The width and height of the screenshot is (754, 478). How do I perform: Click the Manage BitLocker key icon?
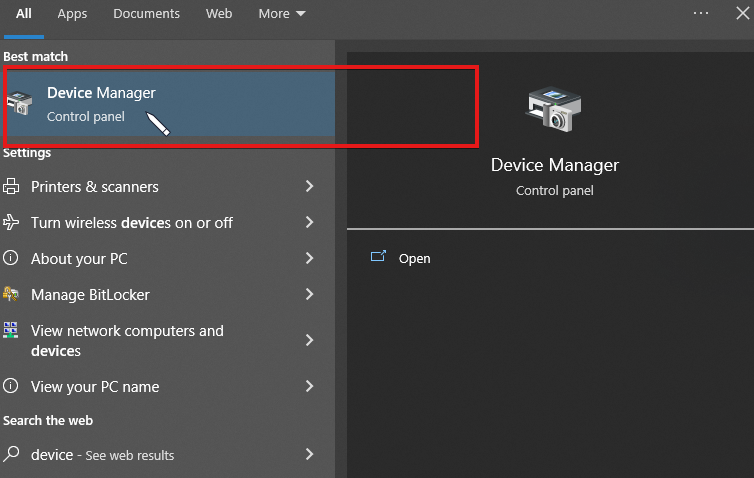click(11, 294)
